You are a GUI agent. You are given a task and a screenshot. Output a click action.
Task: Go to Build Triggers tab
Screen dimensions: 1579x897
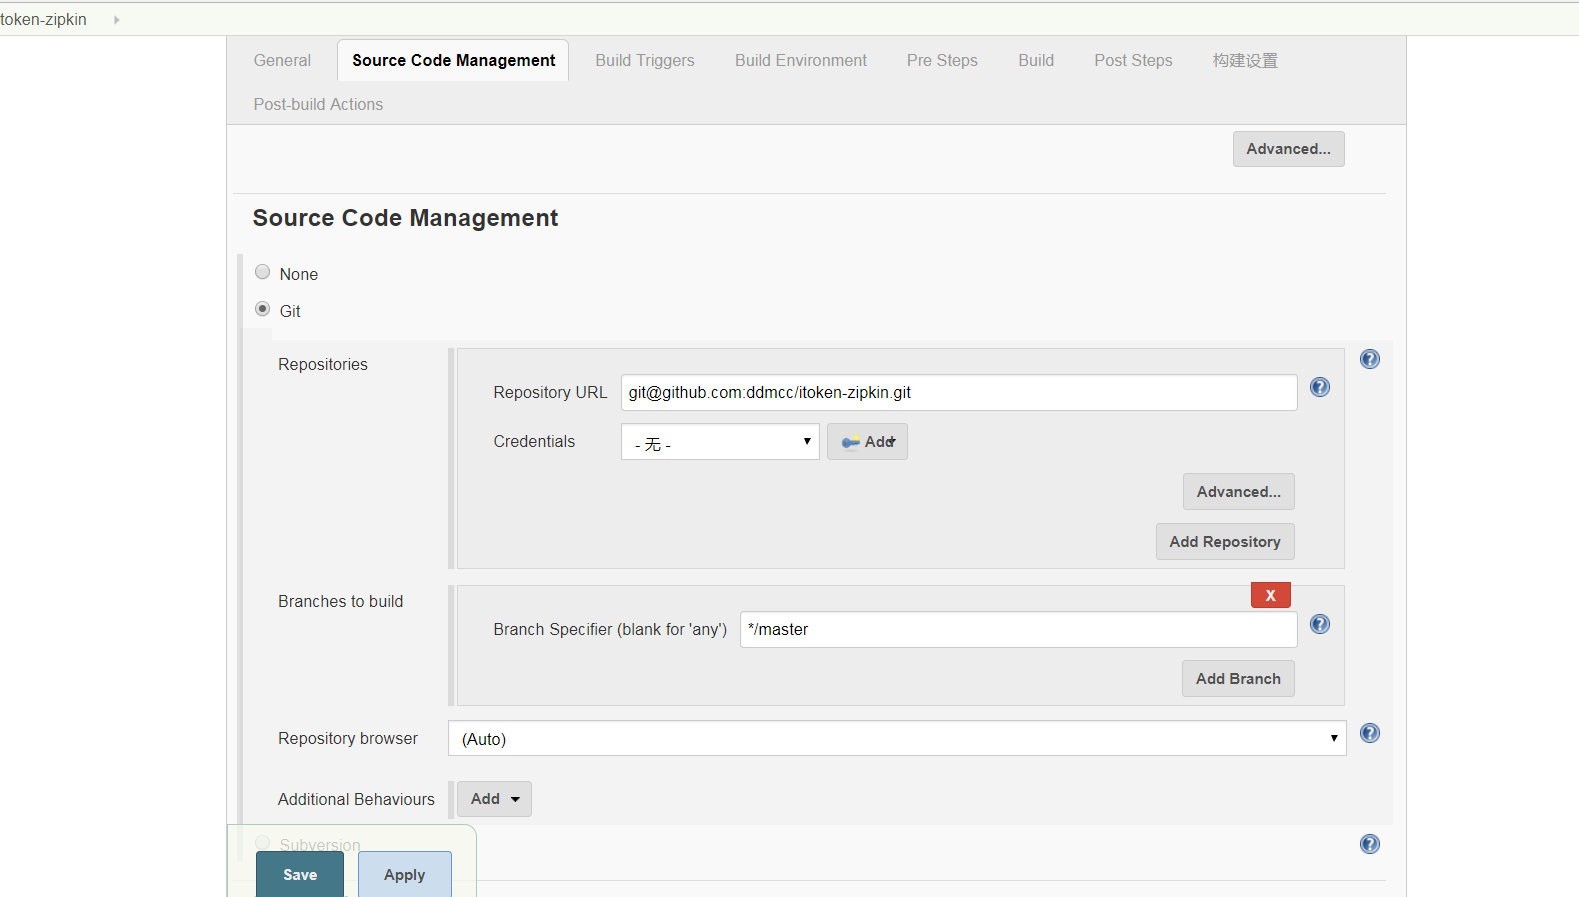pos(645,60)
